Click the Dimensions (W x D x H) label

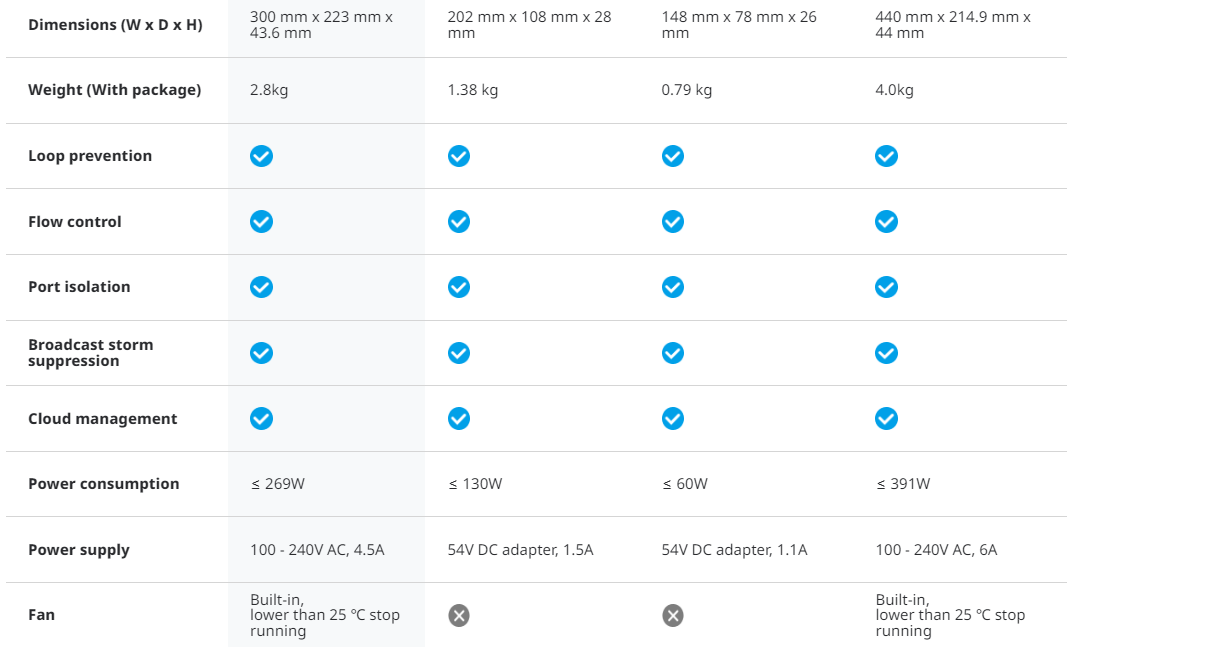tap(115, 24)
